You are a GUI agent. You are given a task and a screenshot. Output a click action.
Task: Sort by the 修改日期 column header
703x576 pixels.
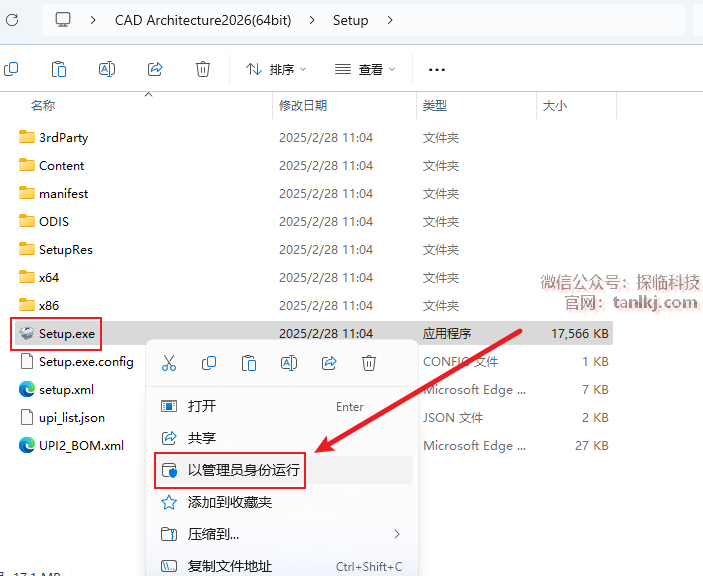coord(303,106)
